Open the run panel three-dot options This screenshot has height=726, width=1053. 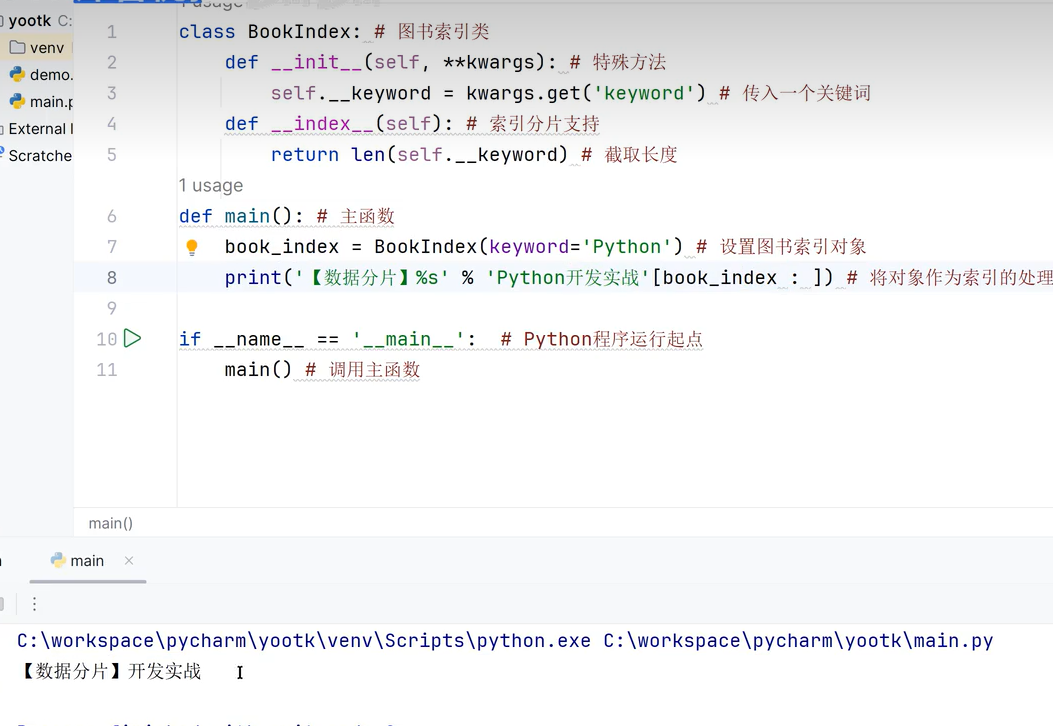tap(34, 604)
